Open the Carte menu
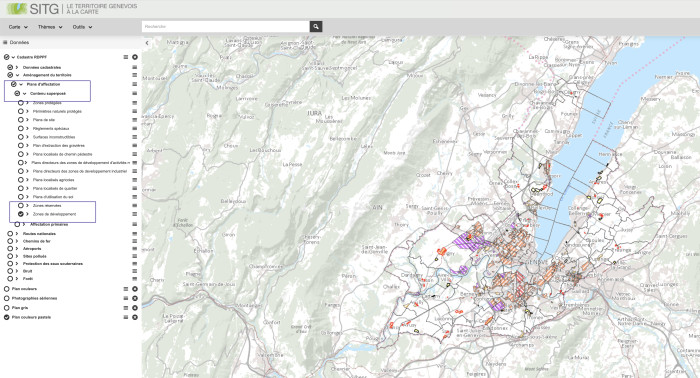700x378 pixels. 18,27
